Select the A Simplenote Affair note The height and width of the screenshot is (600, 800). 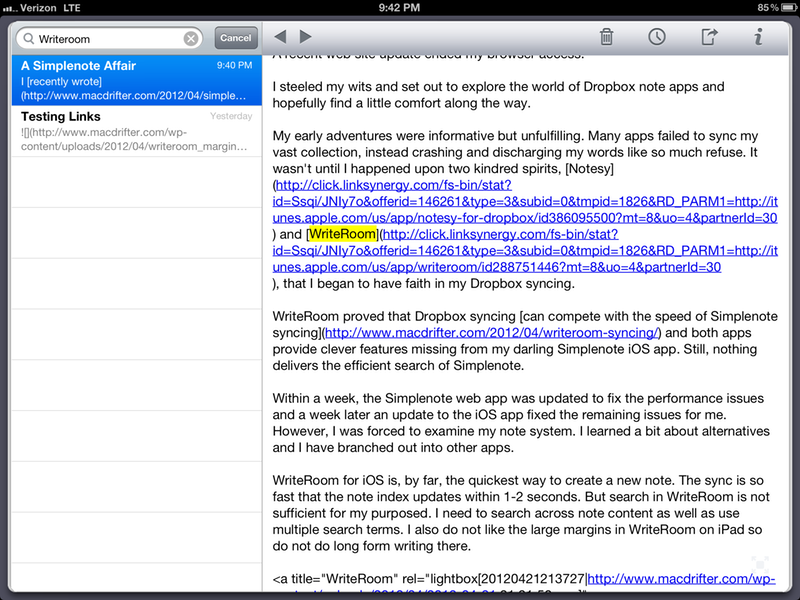tap(137, 80)
